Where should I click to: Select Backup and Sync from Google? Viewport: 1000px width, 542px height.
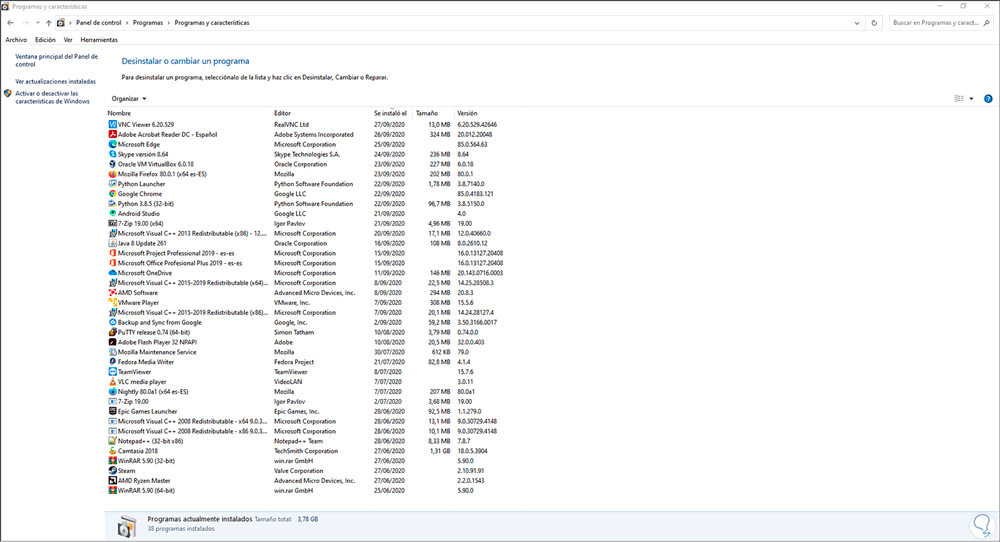306,322
